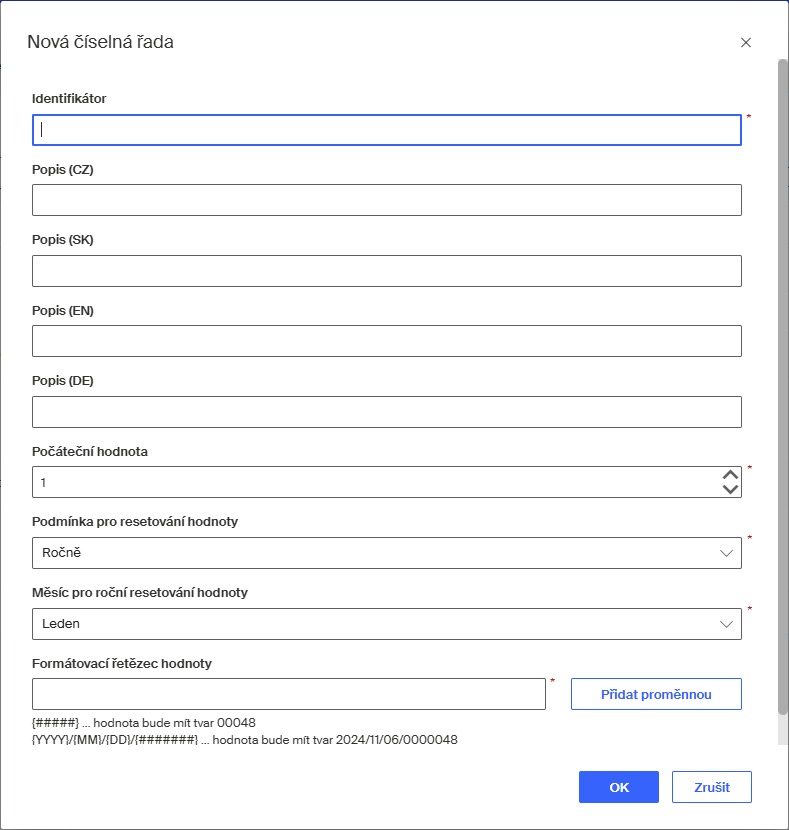The width and height of the screenshot is (789, 830).
Task: Click the Nová číselná řada title
Action: [x=100, y=42]
